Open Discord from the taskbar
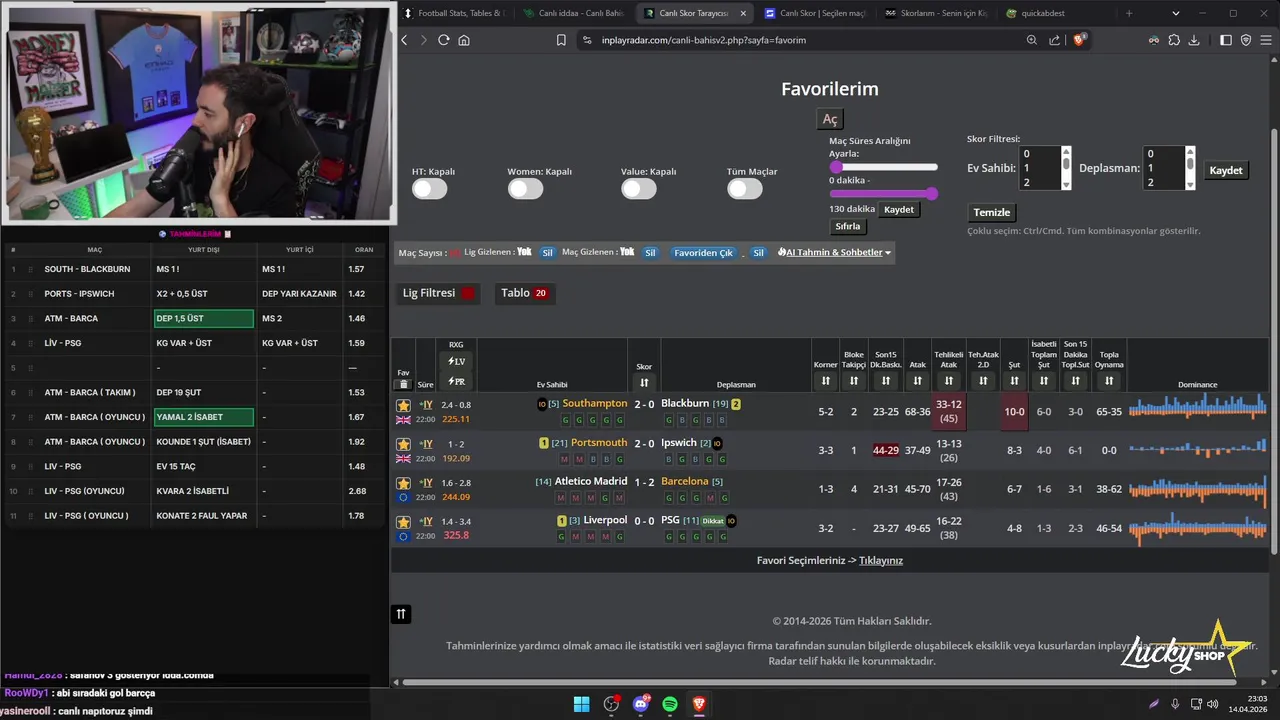The image size is (1280, 720). point(641,704)
